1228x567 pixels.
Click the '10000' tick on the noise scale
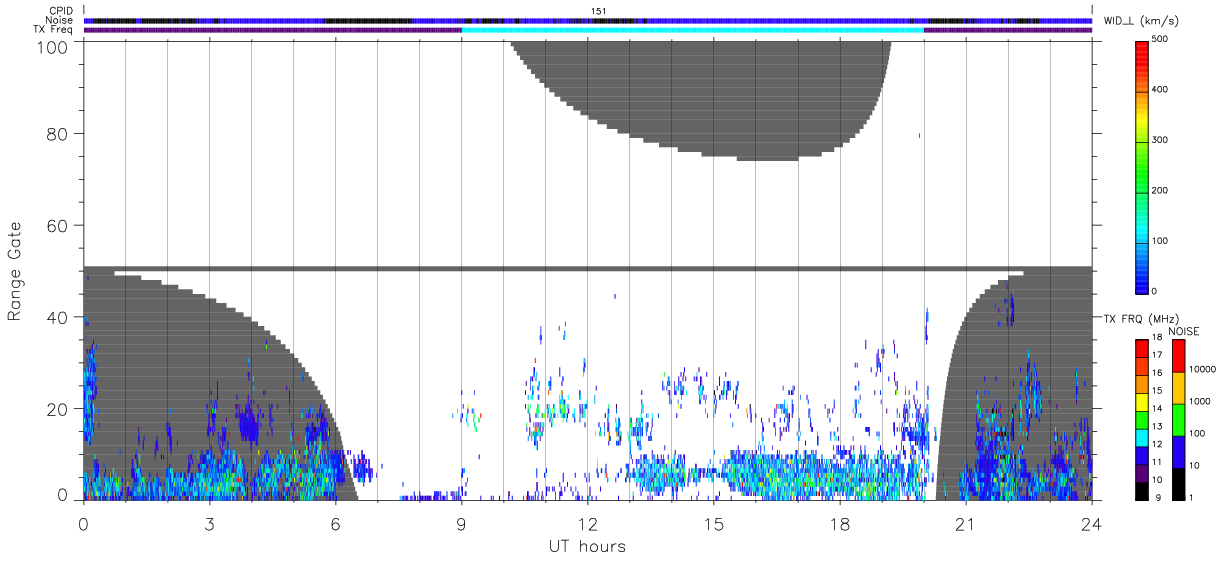click(x=1205, y=369)
